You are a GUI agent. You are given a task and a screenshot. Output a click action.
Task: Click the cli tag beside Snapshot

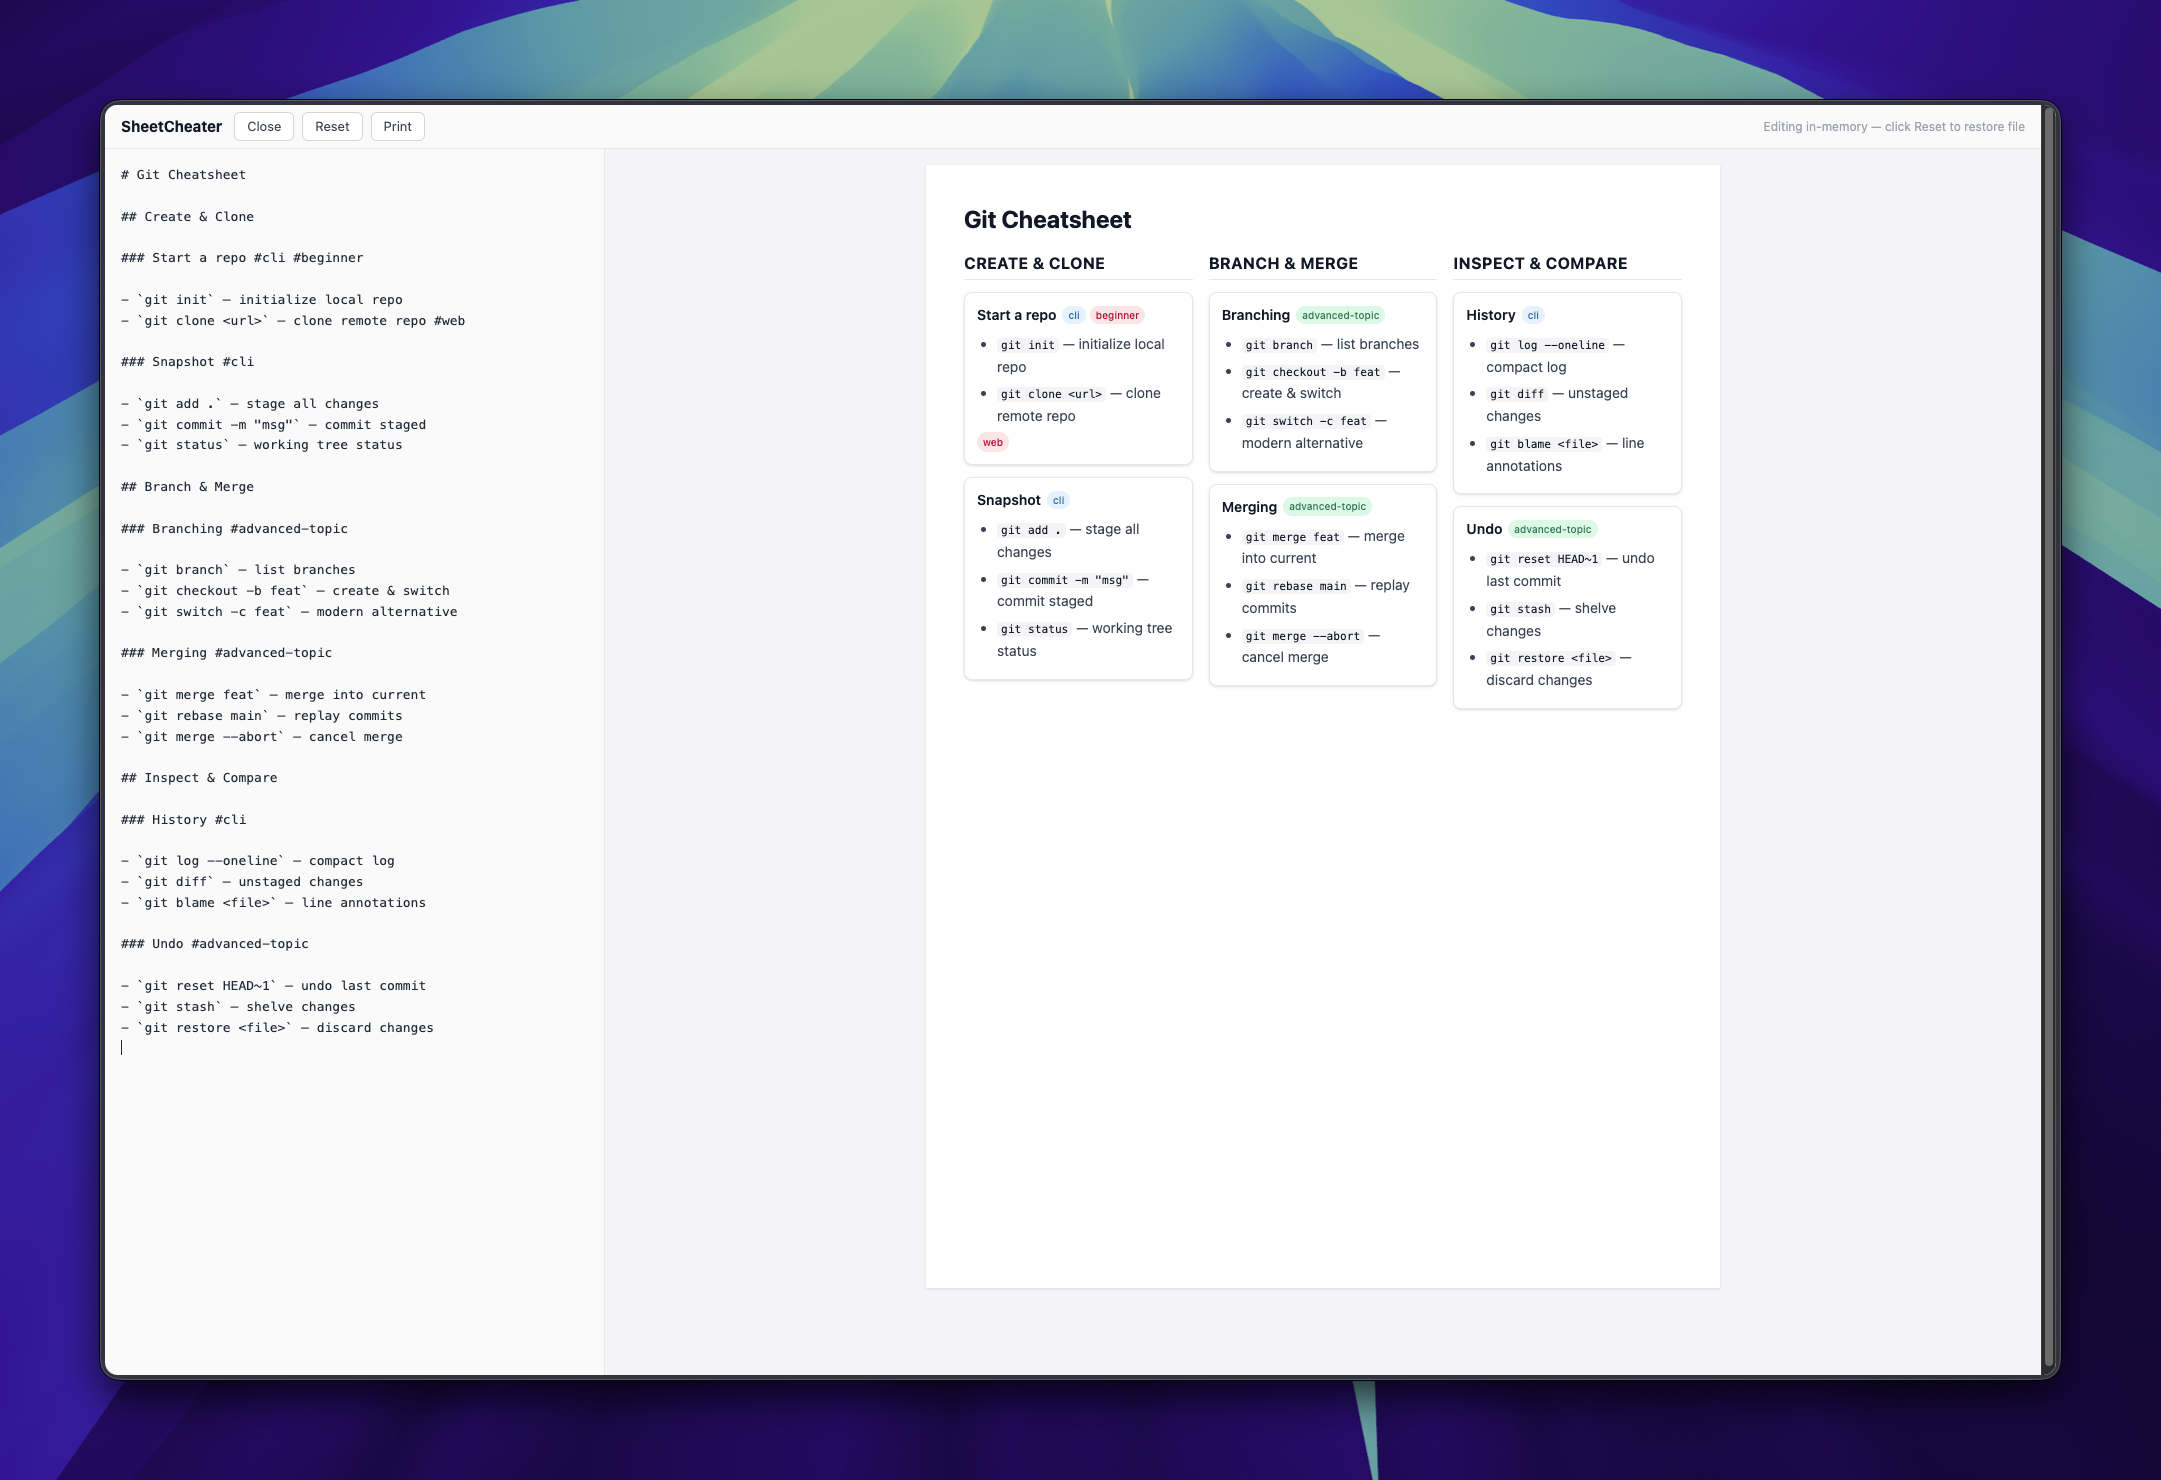pyautogui.click(x=1058, y=500)
